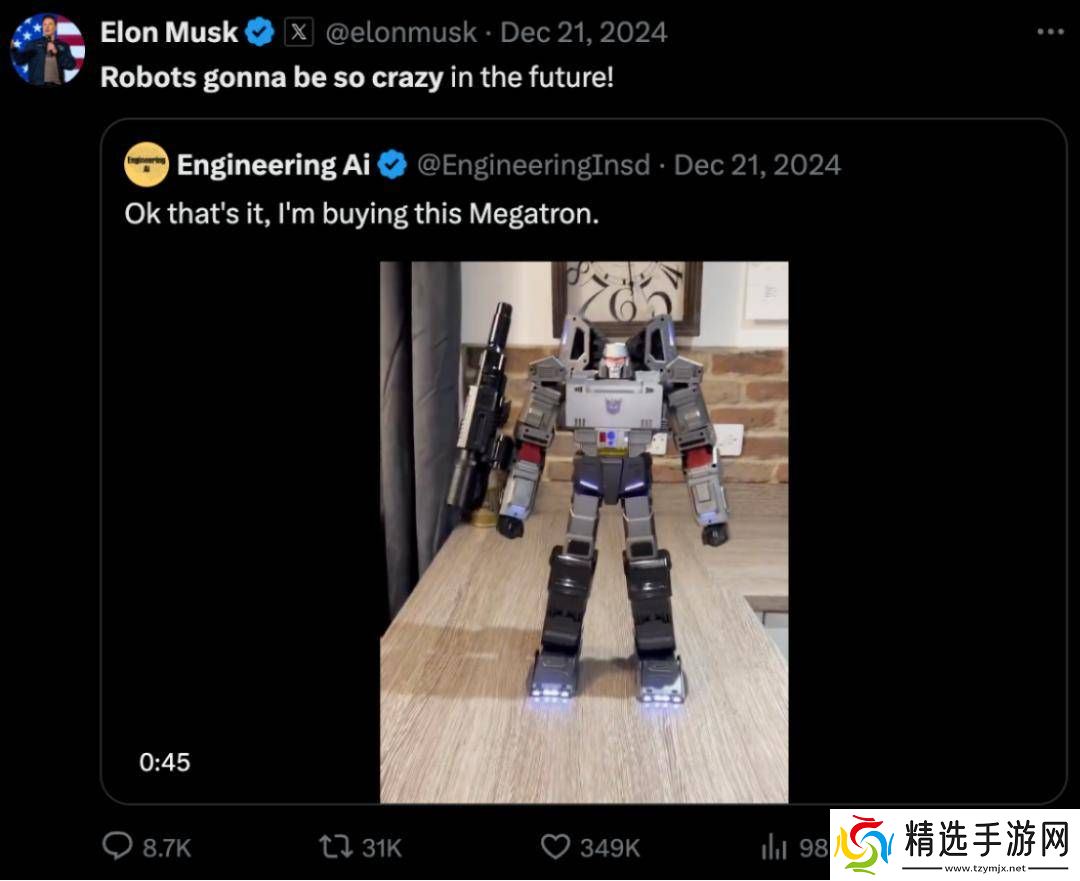Screen dimensions: 1080x881
Task: Click the quoted tweet's Dec 21, 2024 date
Action: click(757, 165)
